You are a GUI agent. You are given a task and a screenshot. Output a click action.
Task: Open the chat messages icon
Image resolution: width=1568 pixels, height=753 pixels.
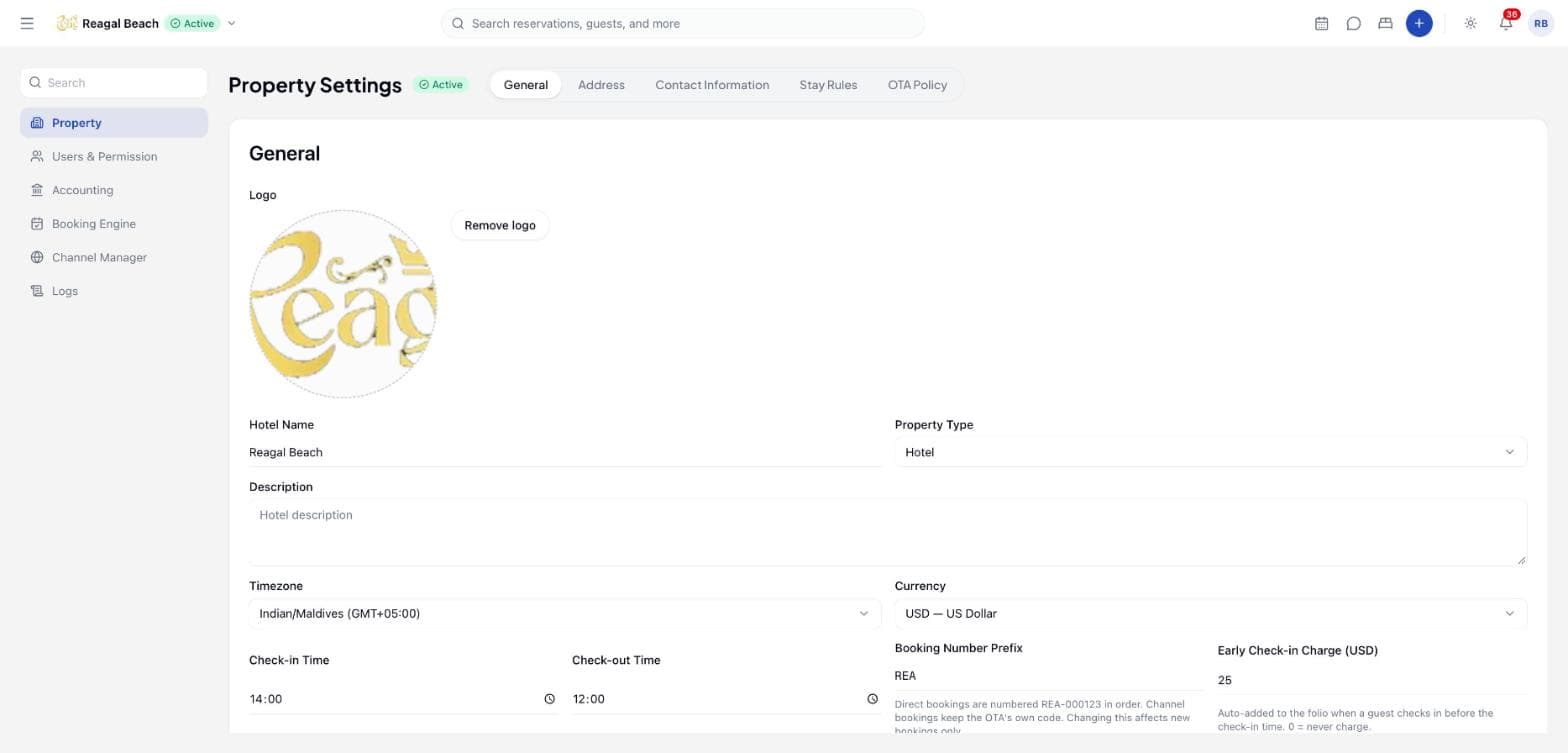coord(1353,23)
